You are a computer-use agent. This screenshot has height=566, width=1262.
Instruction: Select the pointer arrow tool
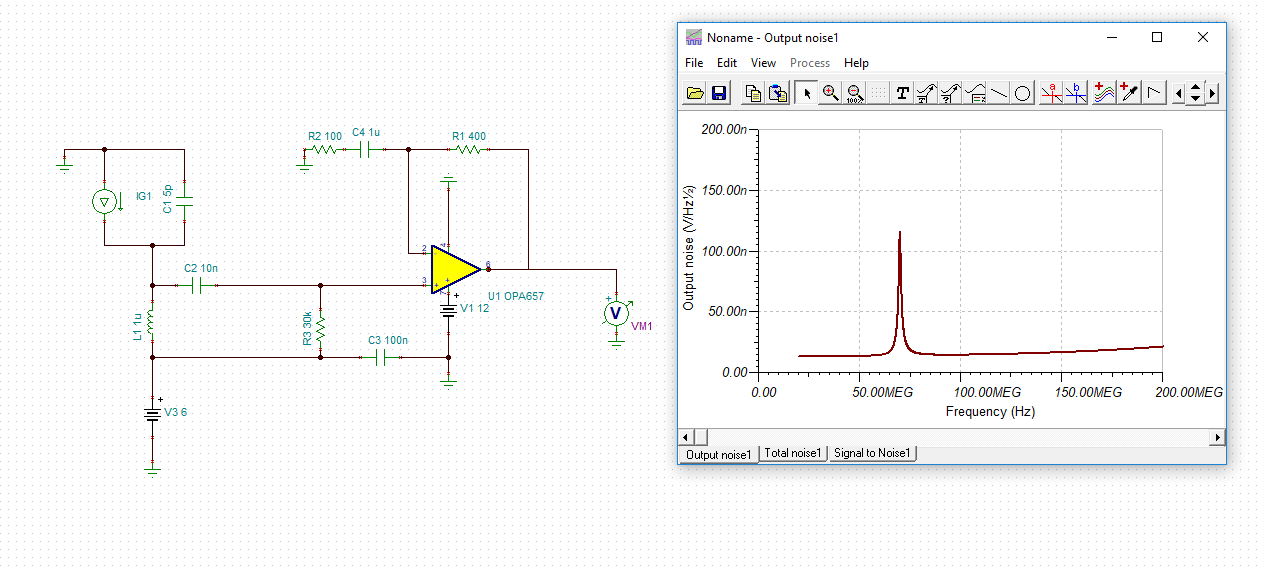coord(807,93)
